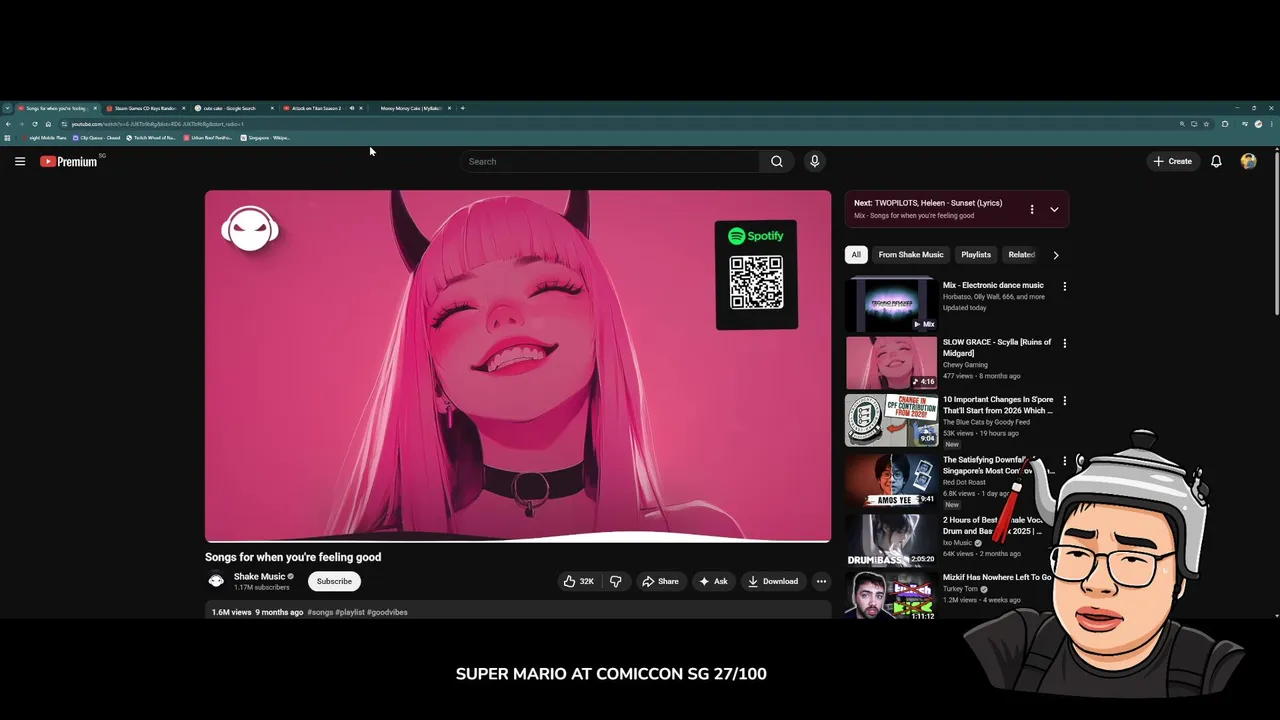The width and height of the screenshot is (1280, 720).
Task: Open the notifications bell
Action: [x=1216, y=161]
